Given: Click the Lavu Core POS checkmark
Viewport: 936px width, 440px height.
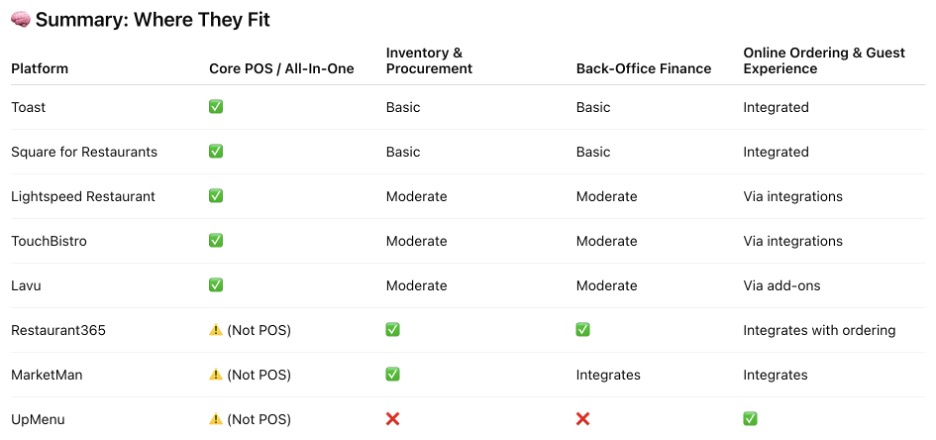Looking at the screenshot, I should point(216,285).
